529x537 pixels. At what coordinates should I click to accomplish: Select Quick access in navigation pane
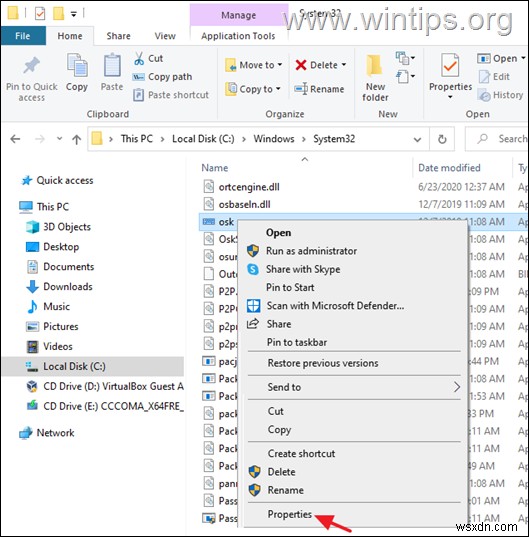(x=57, y=180)
